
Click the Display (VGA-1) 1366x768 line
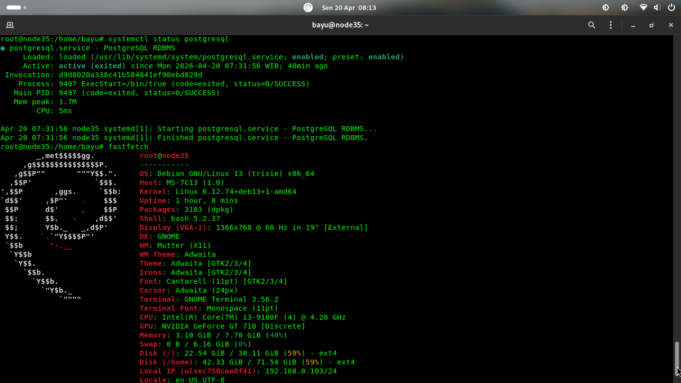(x=254, y=228)
